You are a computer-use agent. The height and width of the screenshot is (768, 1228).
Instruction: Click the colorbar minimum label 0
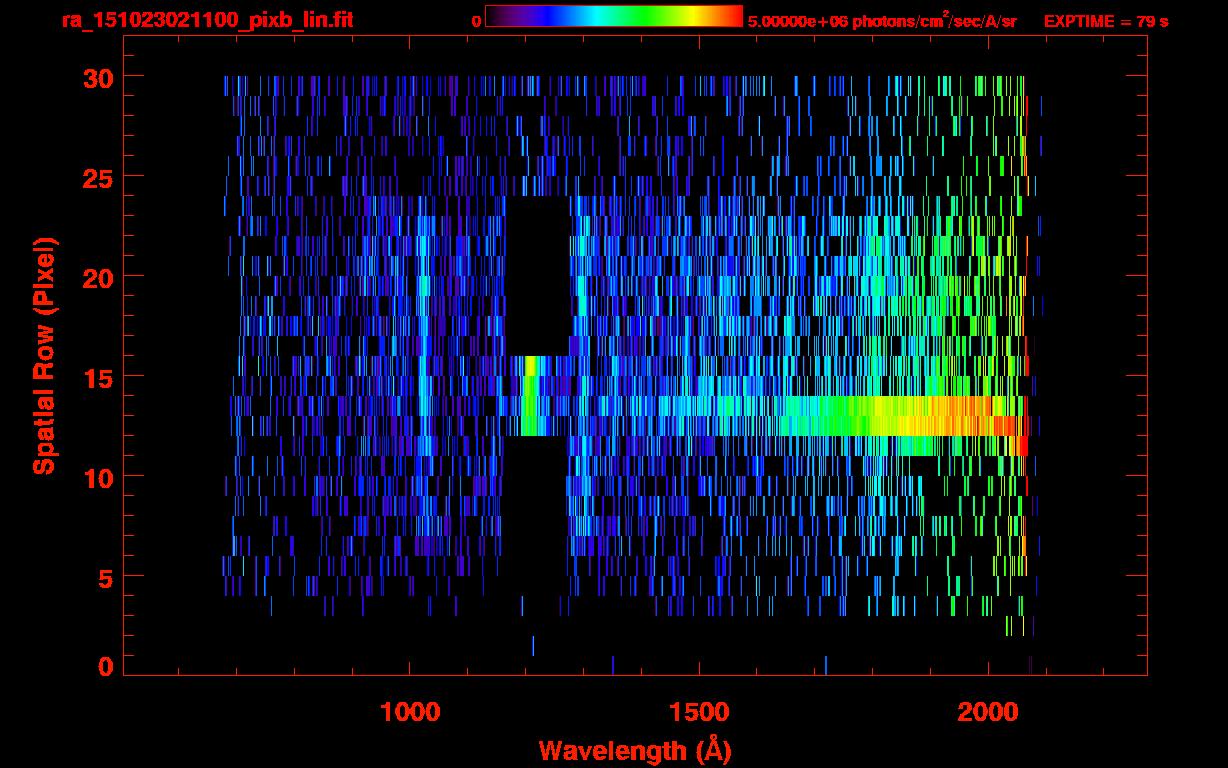point(476,21)
